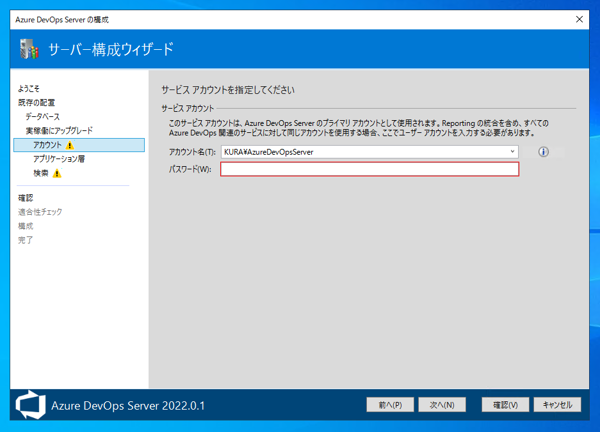Click the 確認(V) button
Viewport: 600px width, 432px height.
(x=505, y=404)
